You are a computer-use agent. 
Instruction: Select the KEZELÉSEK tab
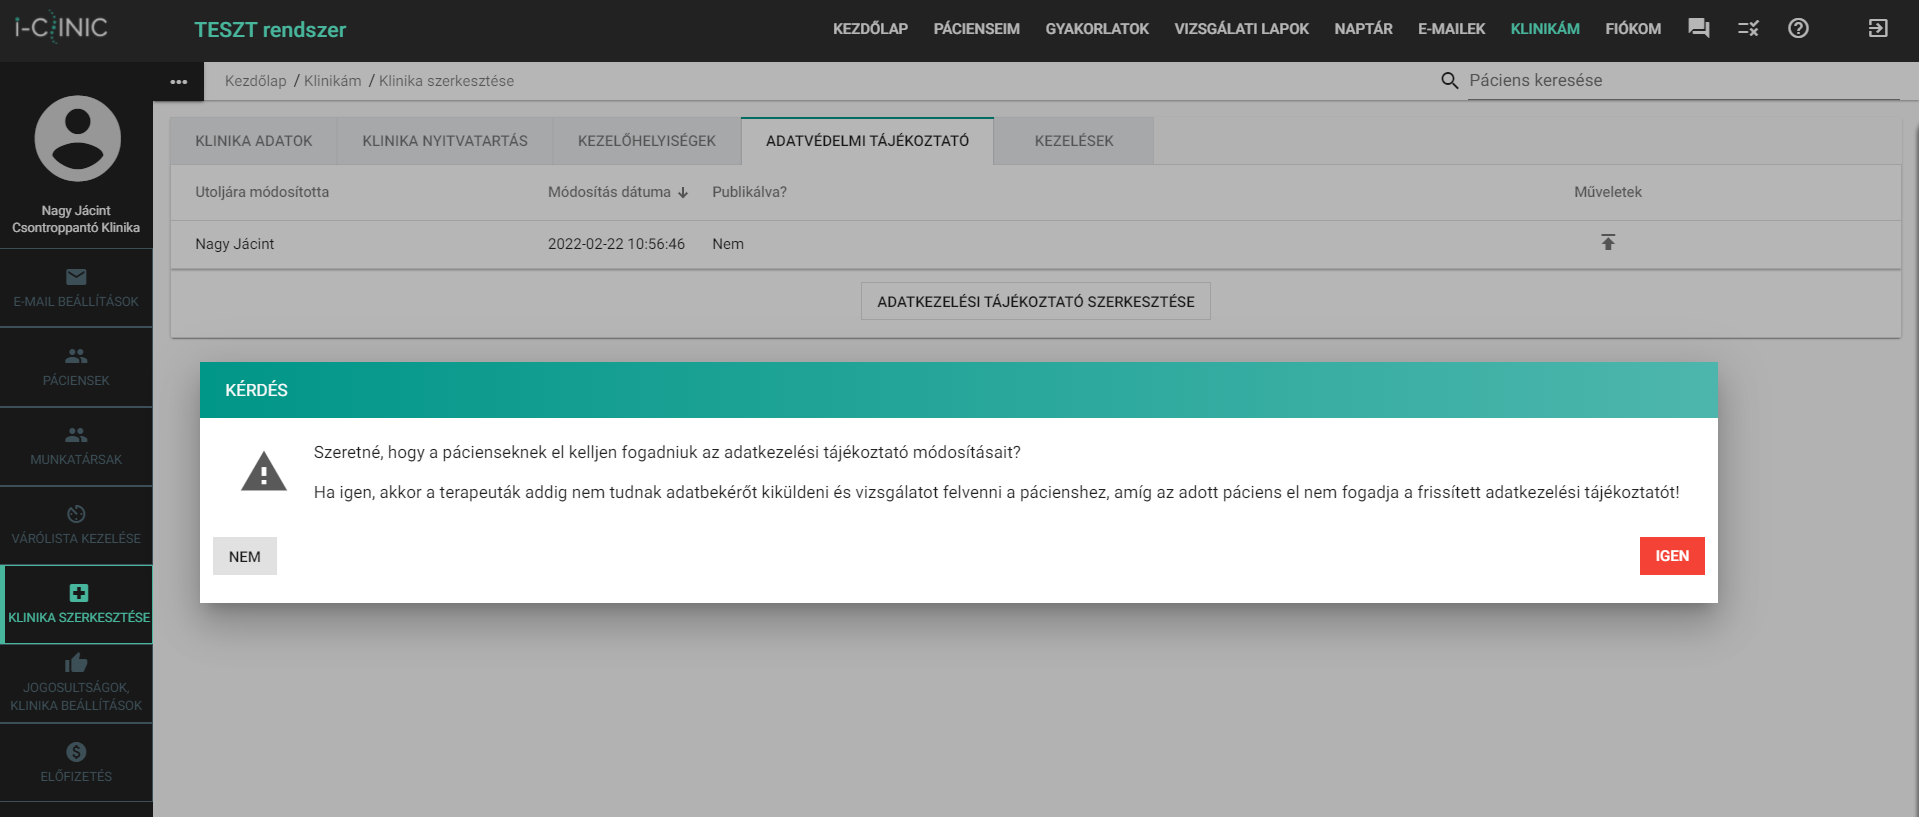pyautogui.click(x=1073, y=141)
